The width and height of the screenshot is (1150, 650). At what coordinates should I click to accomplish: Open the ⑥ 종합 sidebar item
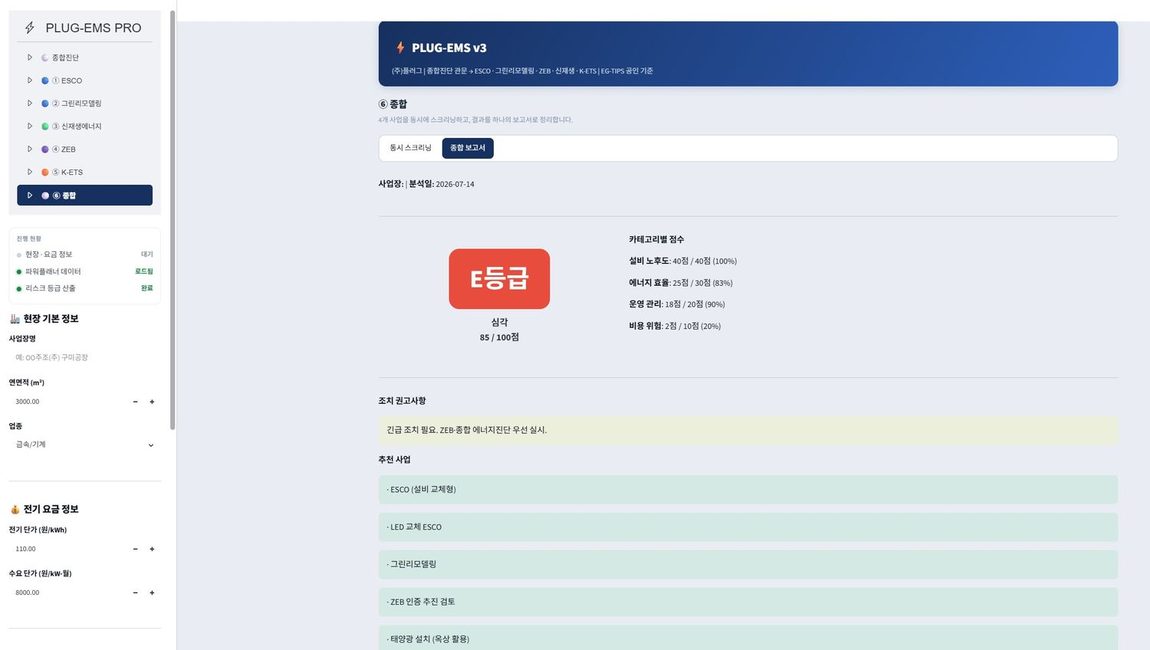pyautogui.click(x=85, y=195)
